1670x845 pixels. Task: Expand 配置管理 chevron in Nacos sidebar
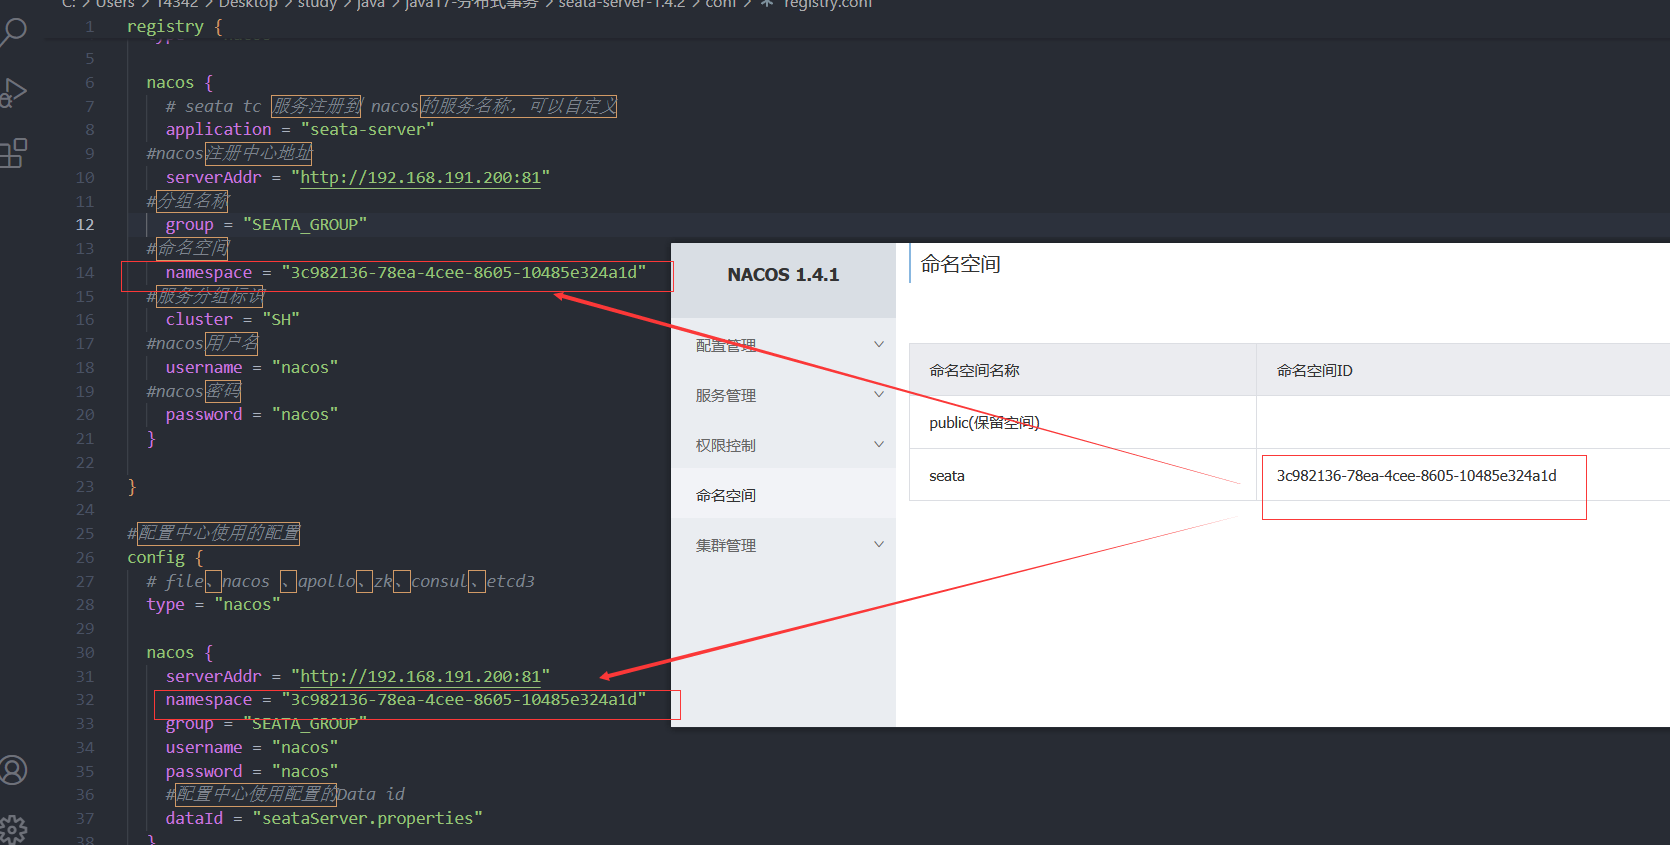tap(879, 345)
